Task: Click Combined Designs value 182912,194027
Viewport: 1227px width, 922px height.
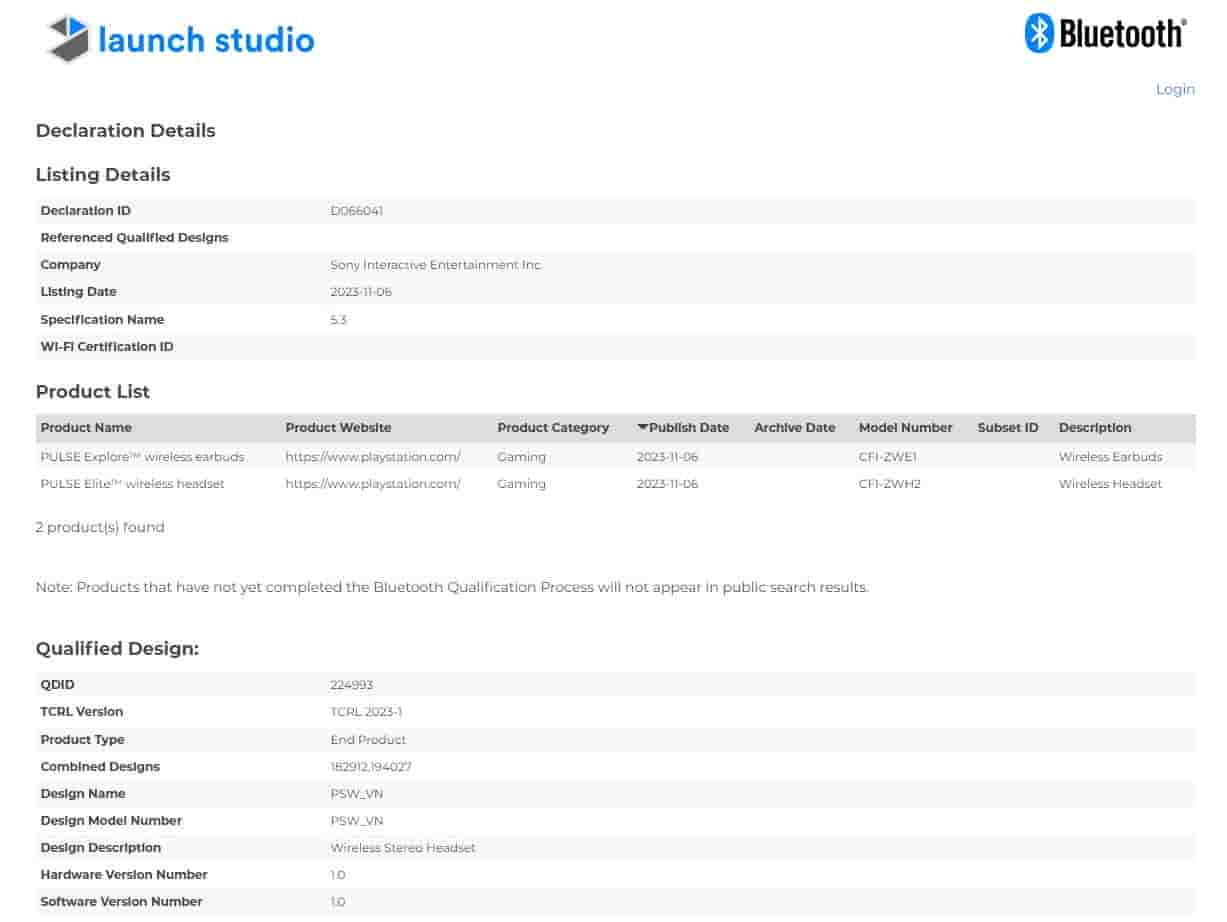Action: pos(370,766)
